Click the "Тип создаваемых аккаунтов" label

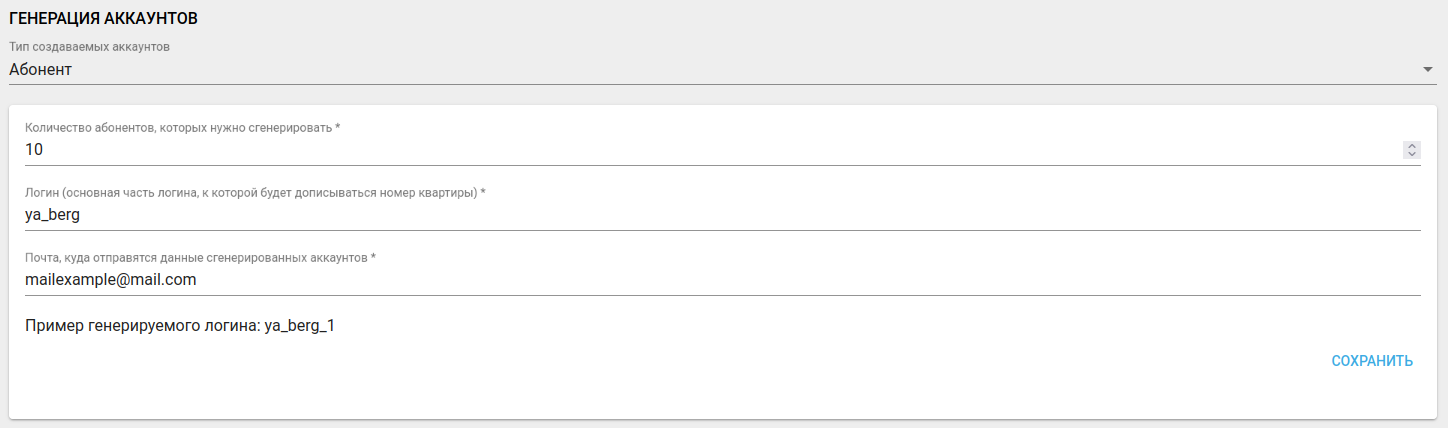pyautogui.click(x=90, y=47)
